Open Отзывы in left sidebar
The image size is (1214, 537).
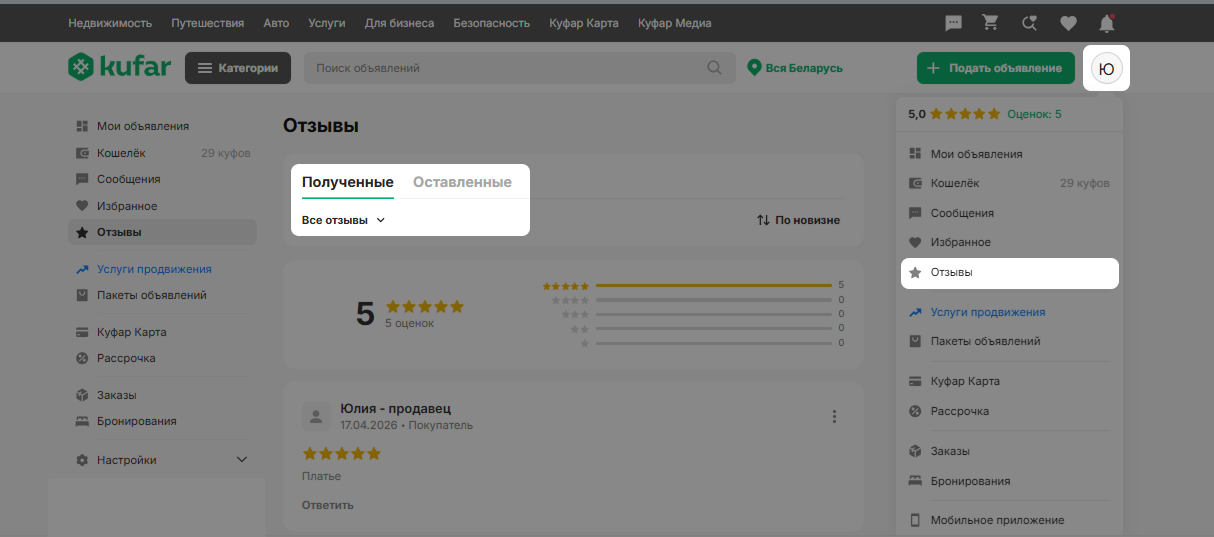tap(162, 232)
